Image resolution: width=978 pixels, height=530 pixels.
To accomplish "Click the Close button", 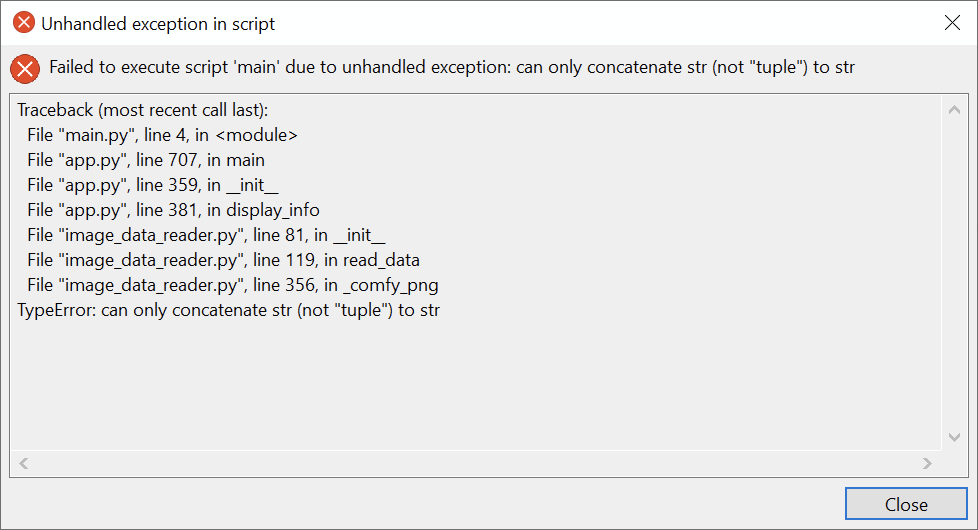I will (906, 504).
